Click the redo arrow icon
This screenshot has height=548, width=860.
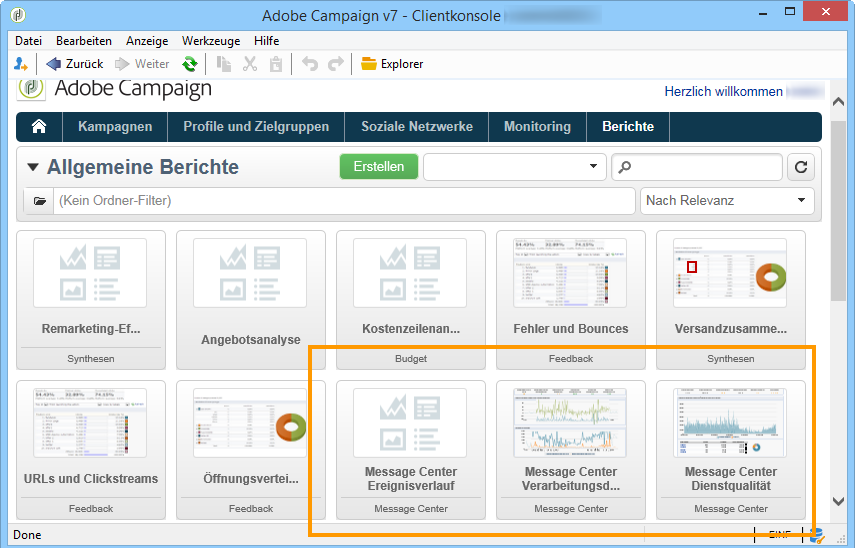(336, 64)
